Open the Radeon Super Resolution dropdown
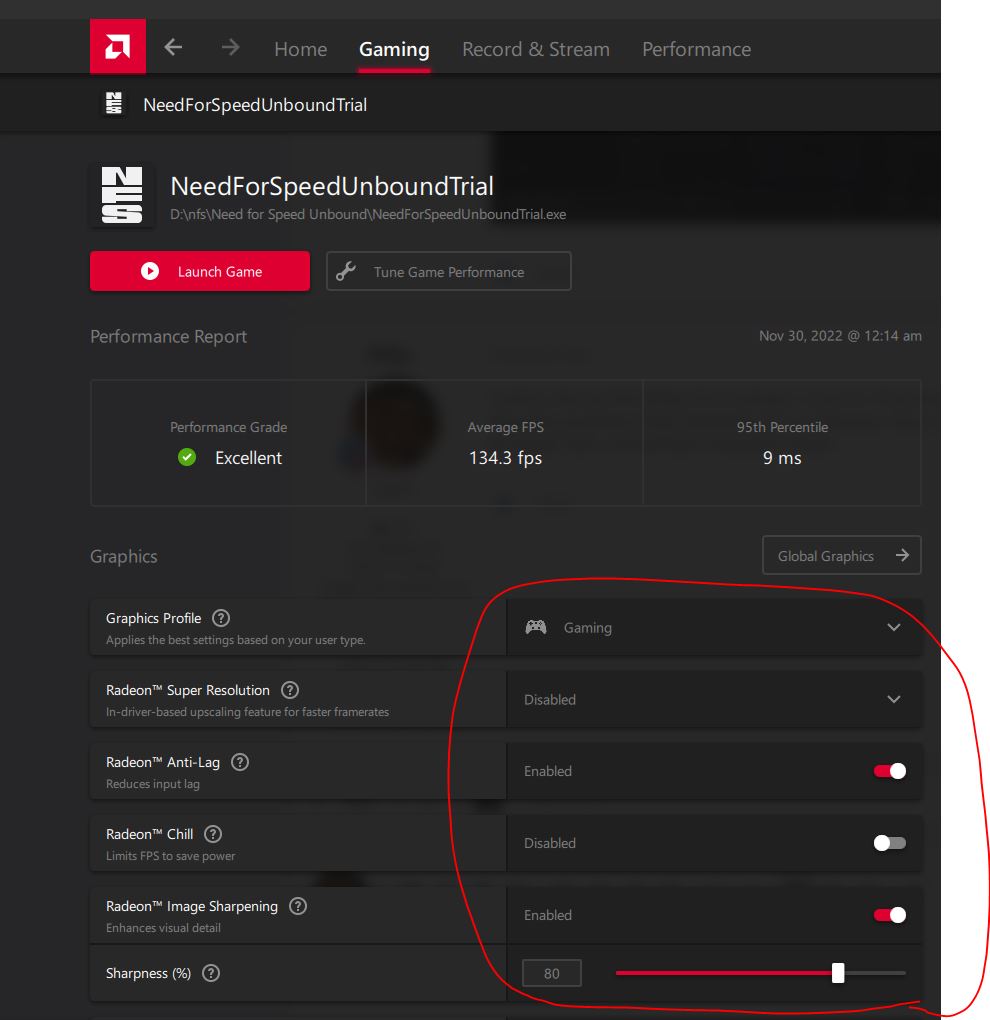Screen dimensions: 990x1020 [x=714, y=700]
